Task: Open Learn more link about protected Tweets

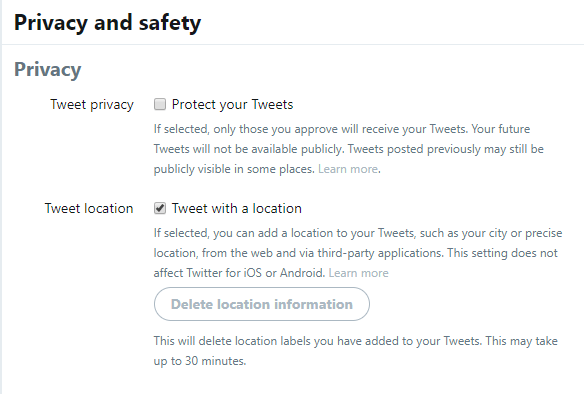Action: point(348,169)
